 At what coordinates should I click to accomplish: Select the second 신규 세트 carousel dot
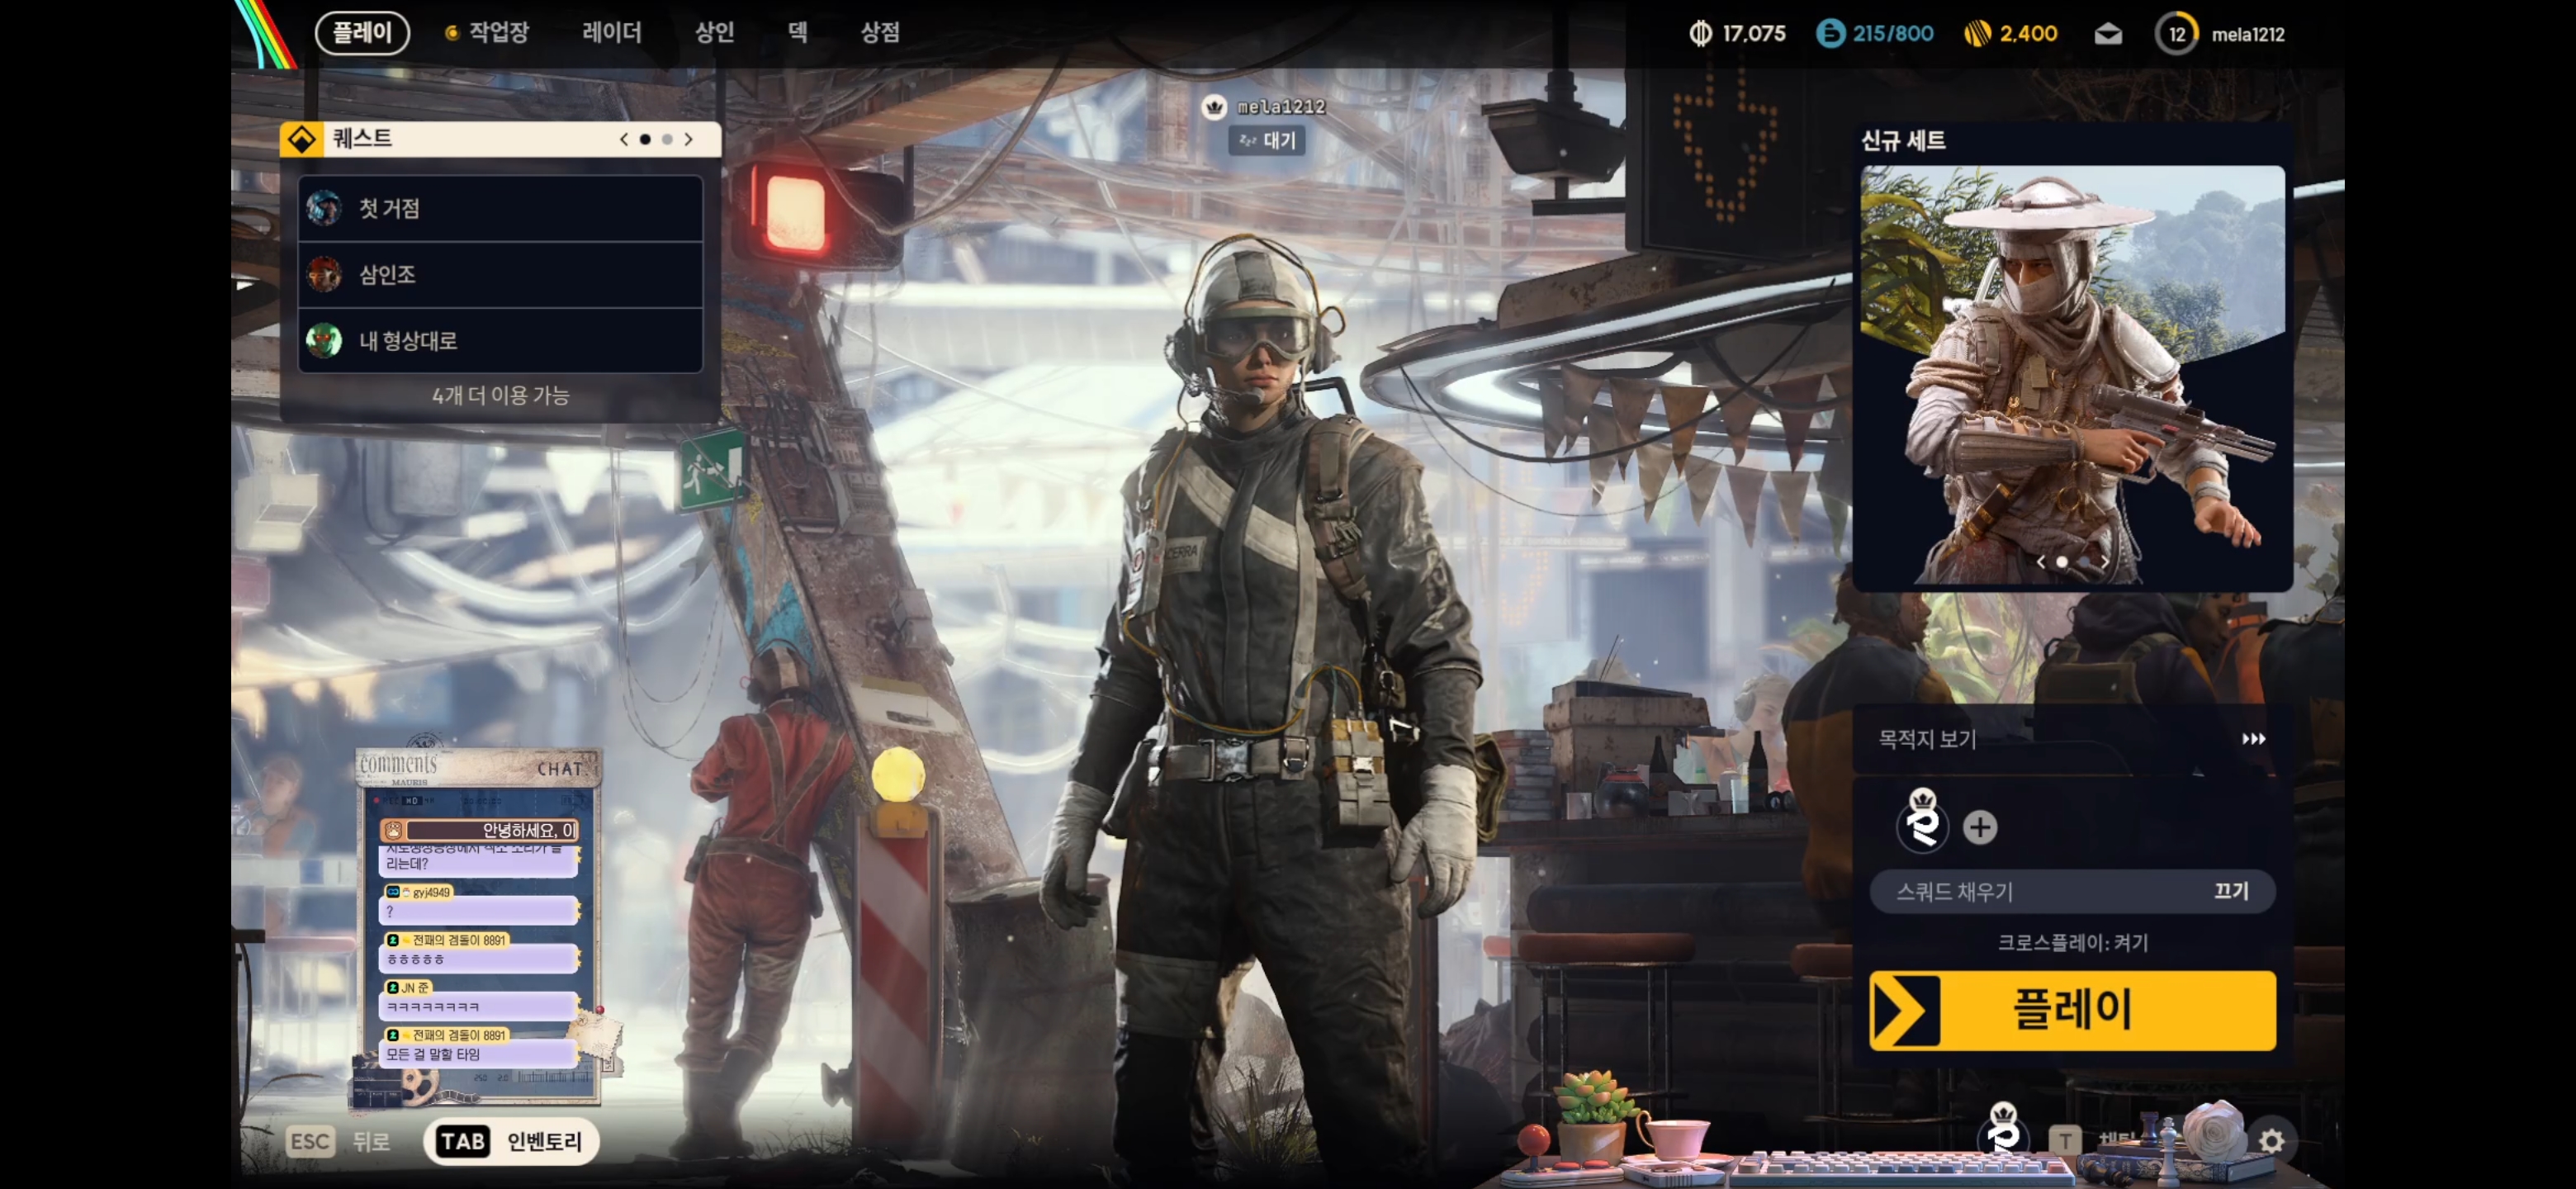(x=2083, y=562)
